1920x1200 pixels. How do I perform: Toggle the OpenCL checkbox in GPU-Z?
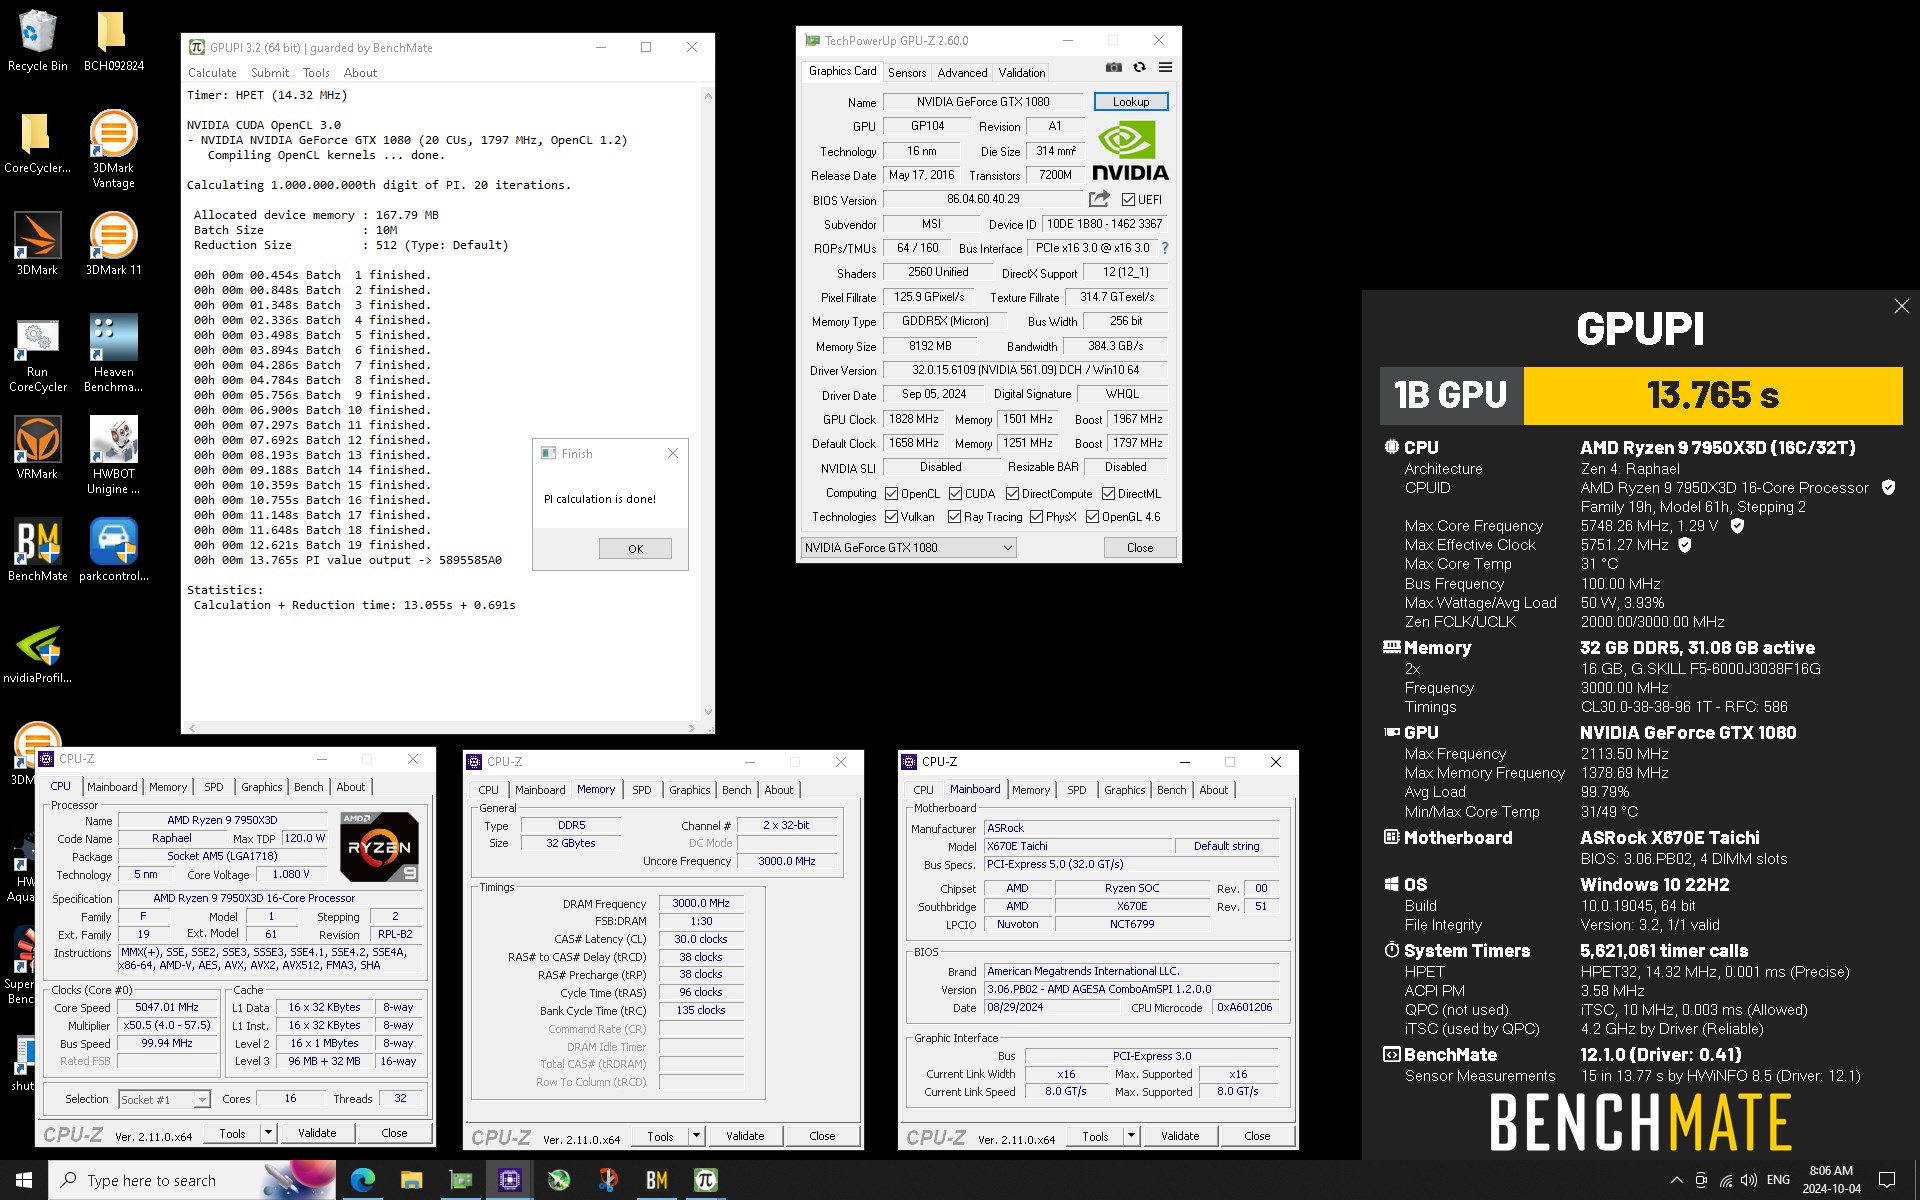tap(891, 494)
